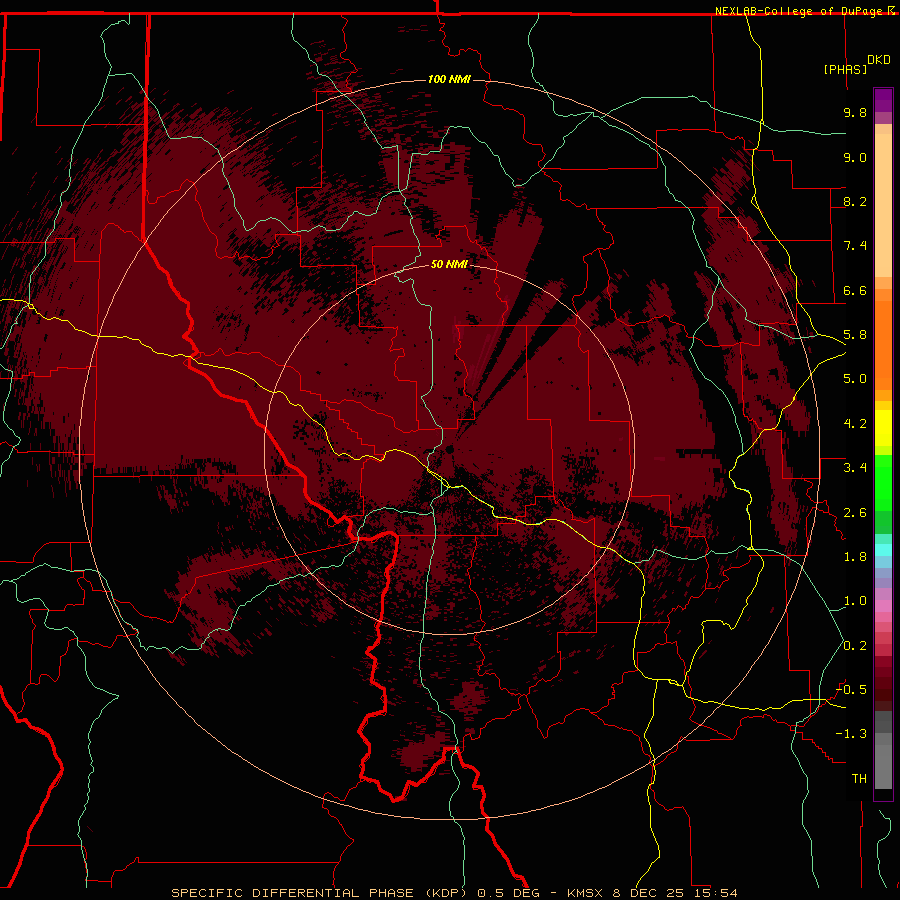Pick the cyan color bar segment
Image resolution: width=900 pixels, height=900 pixels.
(883, 549)
